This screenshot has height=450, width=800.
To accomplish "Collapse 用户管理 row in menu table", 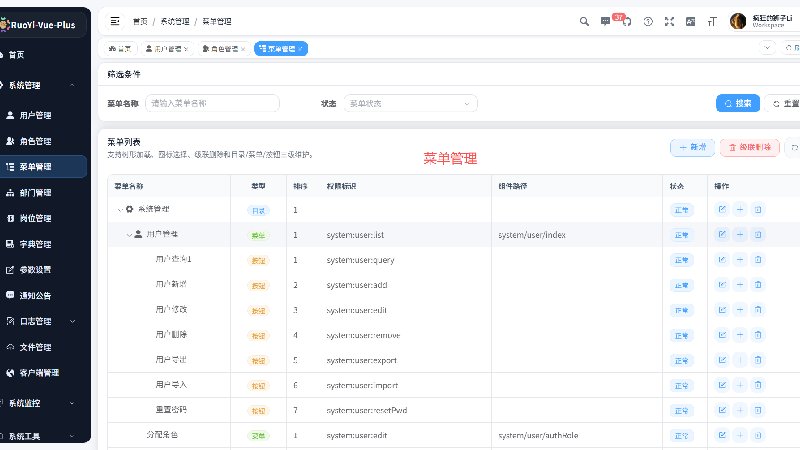I will [x=129, y=235].
